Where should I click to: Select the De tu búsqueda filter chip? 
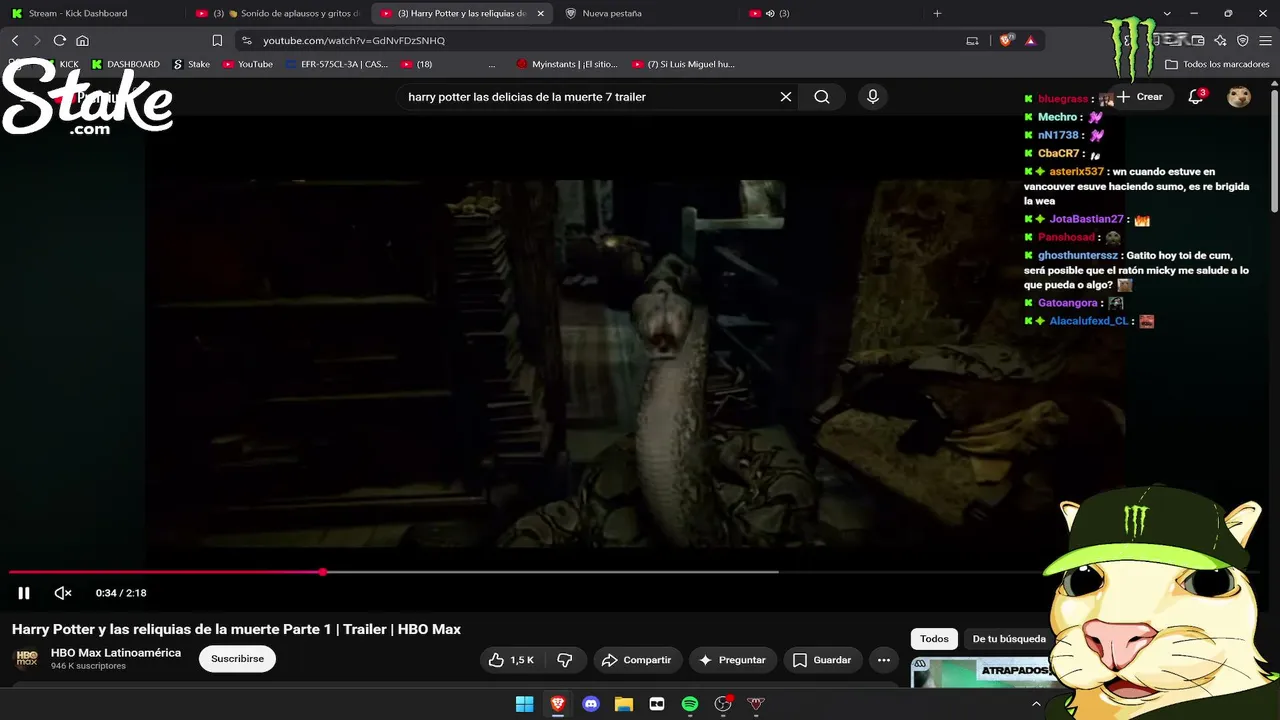(x=1009, y=639)
